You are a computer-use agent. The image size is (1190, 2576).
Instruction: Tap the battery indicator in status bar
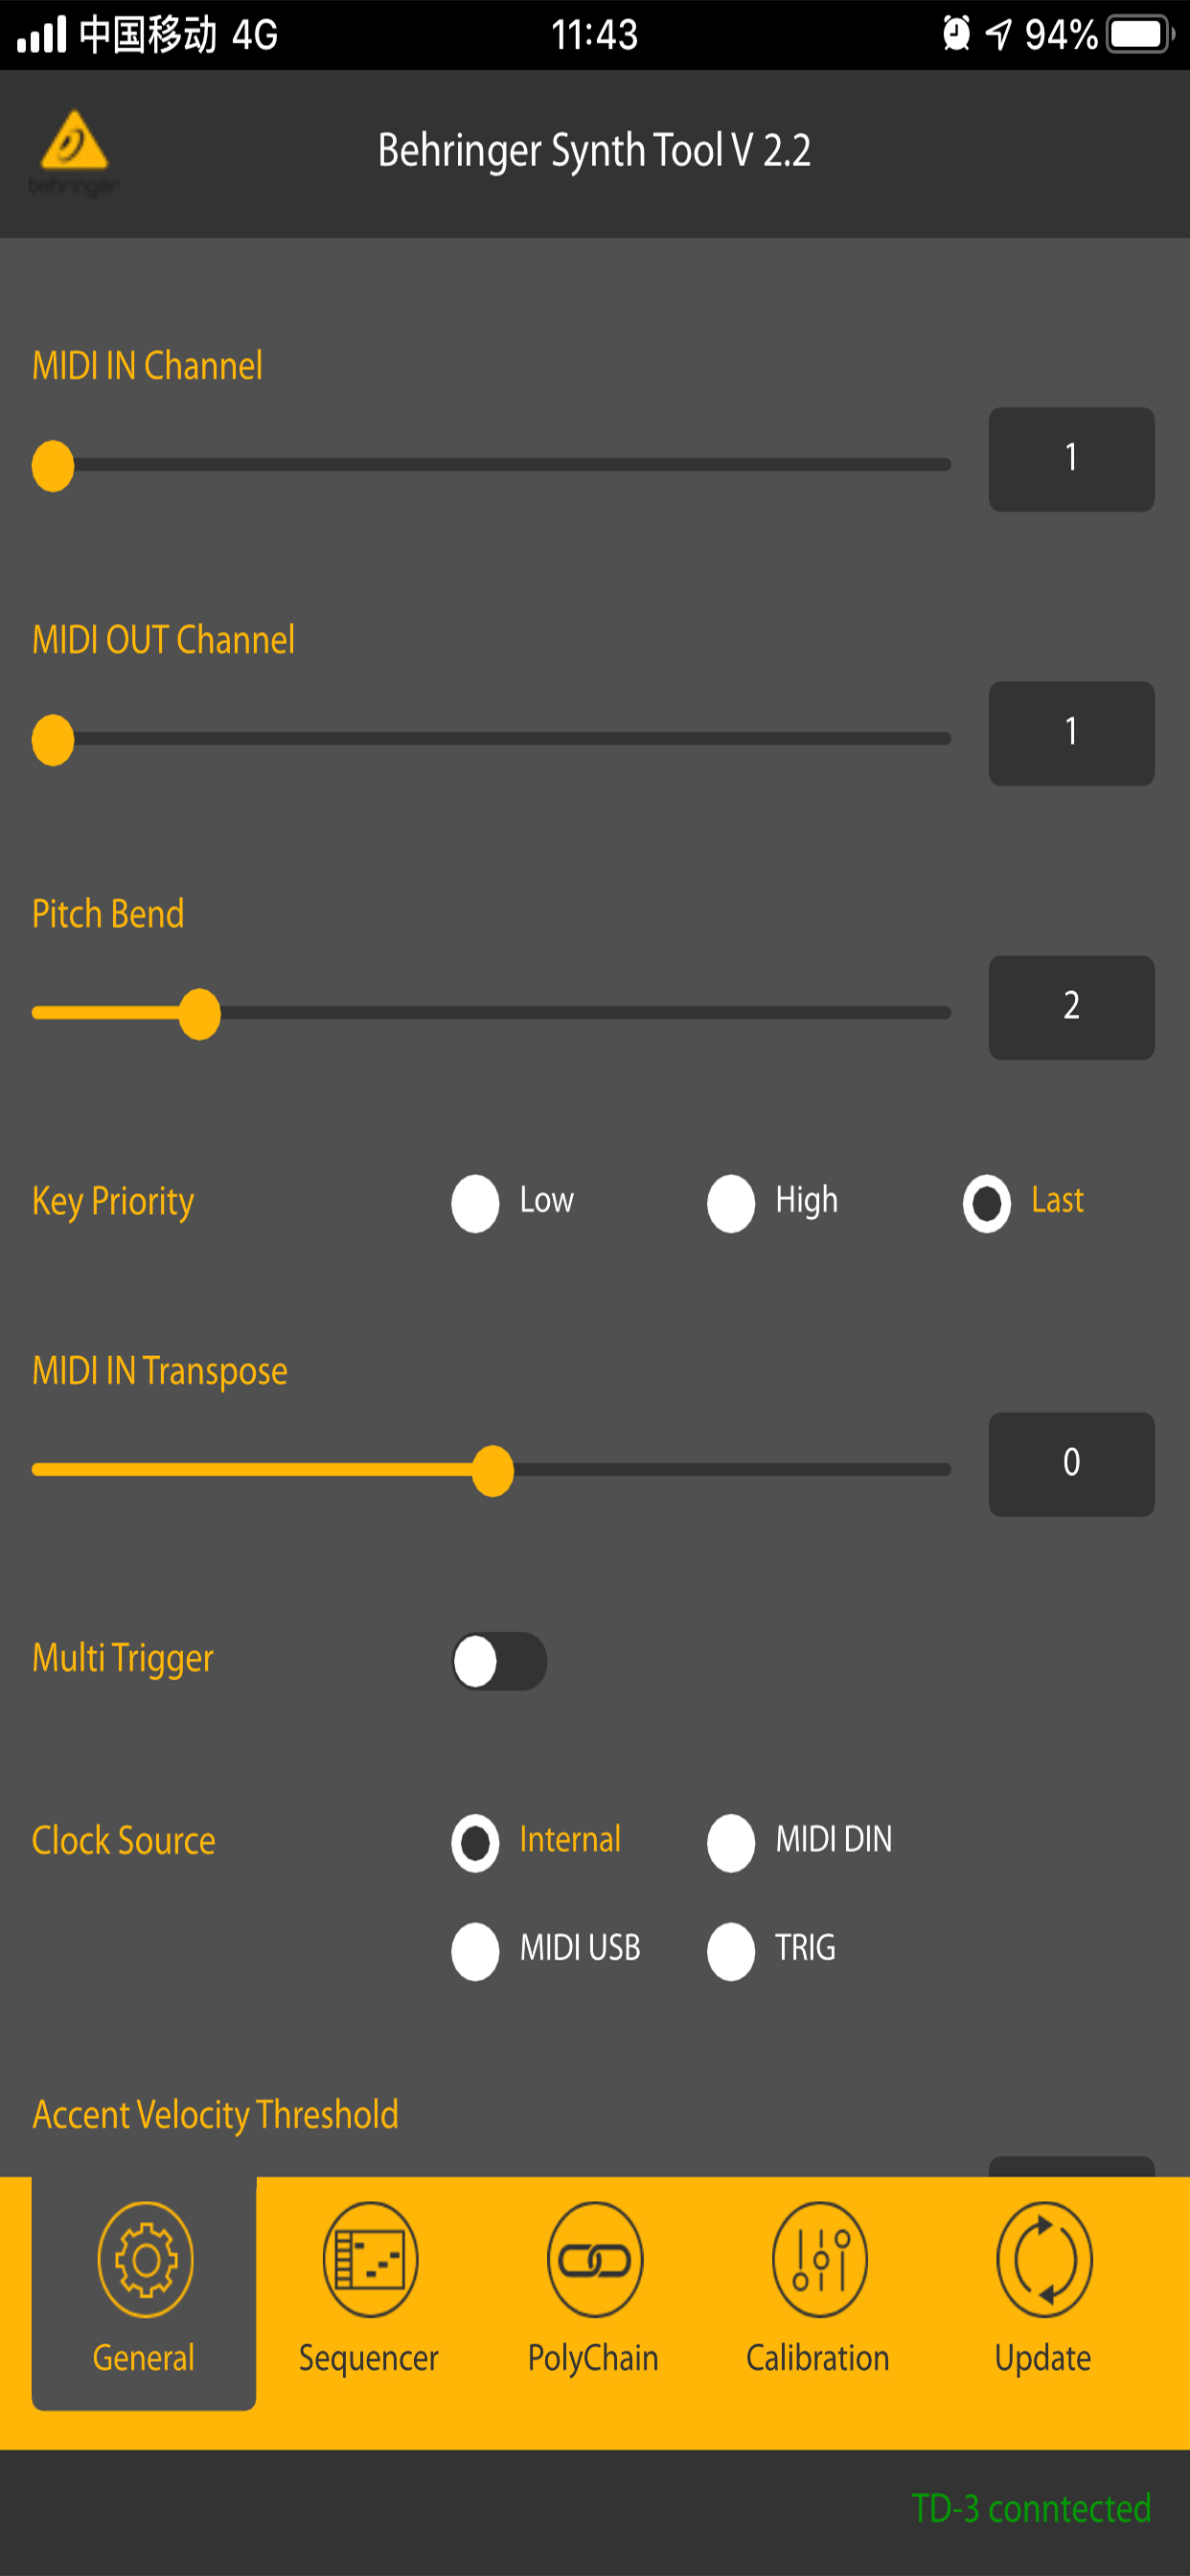tap(1140, 35)
